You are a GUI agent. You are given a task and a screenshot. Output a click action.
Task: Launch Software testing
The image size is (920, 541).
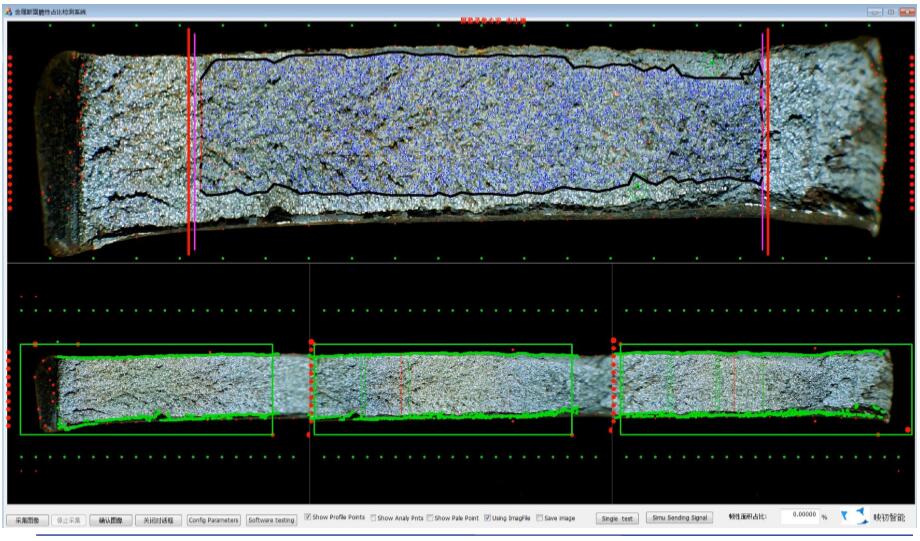click(x=271, y=520)
